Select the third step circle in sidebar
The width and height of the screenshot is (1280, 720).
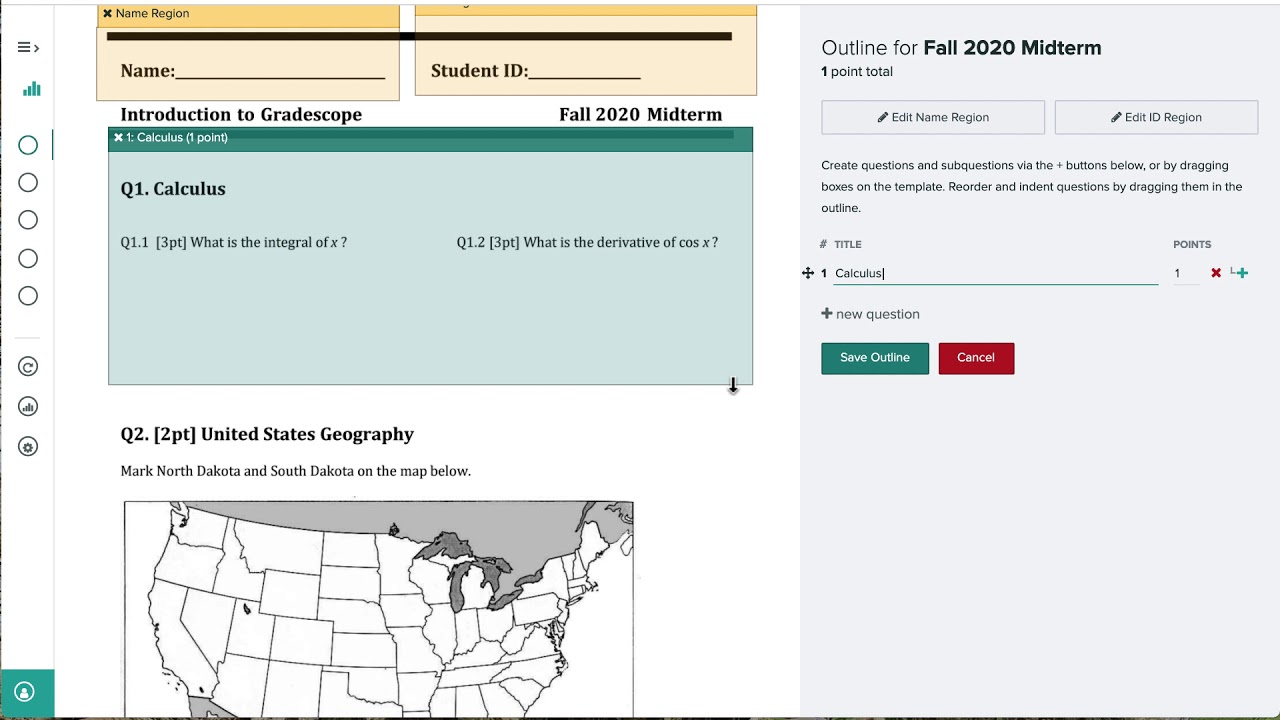tap(28, 220)
